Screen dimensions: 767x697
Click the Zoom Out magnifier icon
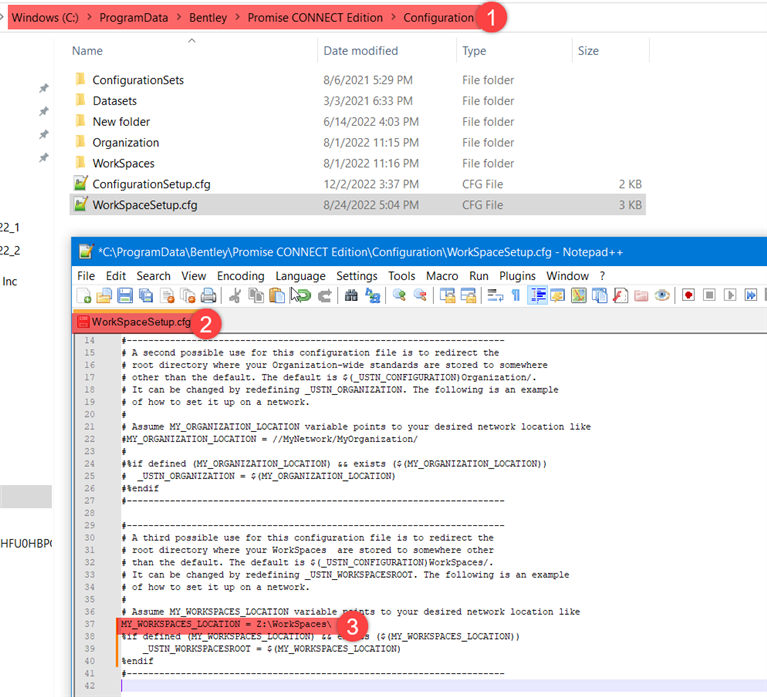[420, 295]
